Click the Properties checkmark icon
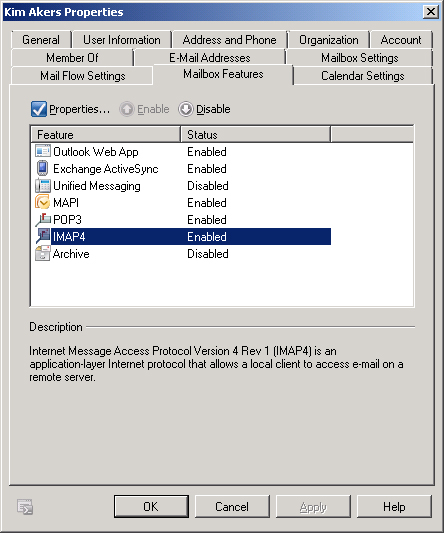Viewport: 444px width, 533px height. click(39, 109)
